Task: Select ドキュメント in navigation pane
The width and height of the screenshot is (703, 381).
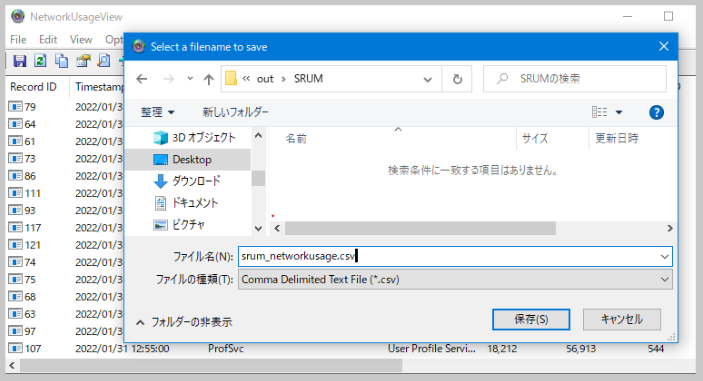Action: coord(186,203)
